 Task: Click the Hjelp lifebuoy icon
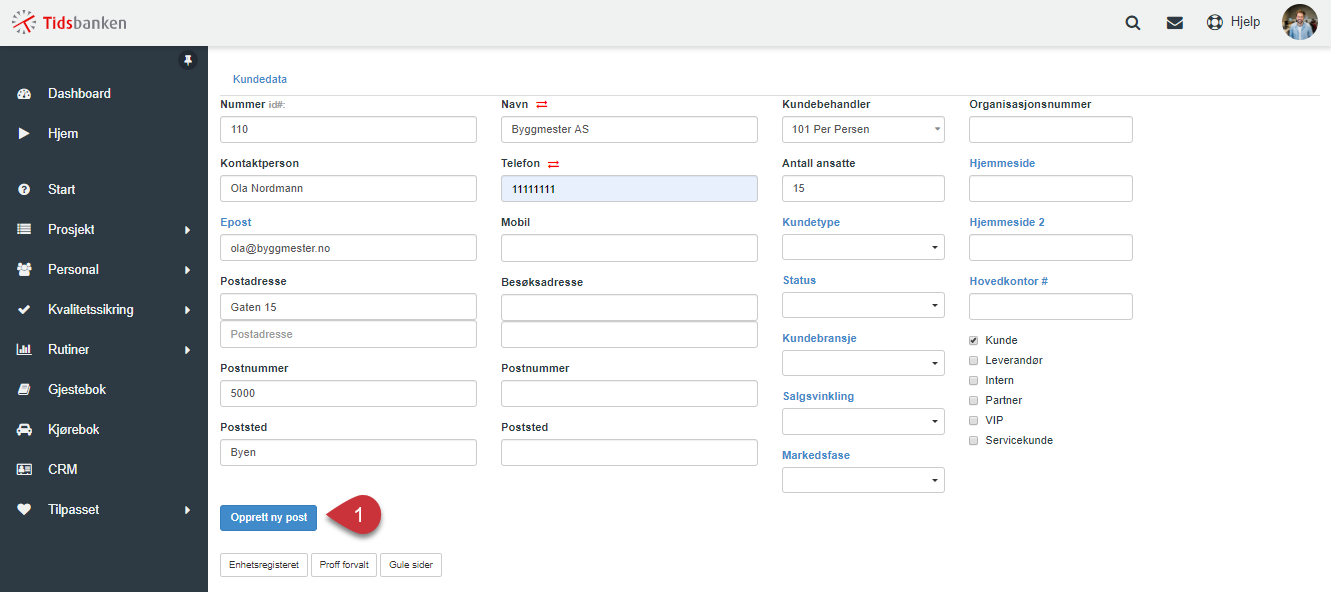click(1215, 22)
